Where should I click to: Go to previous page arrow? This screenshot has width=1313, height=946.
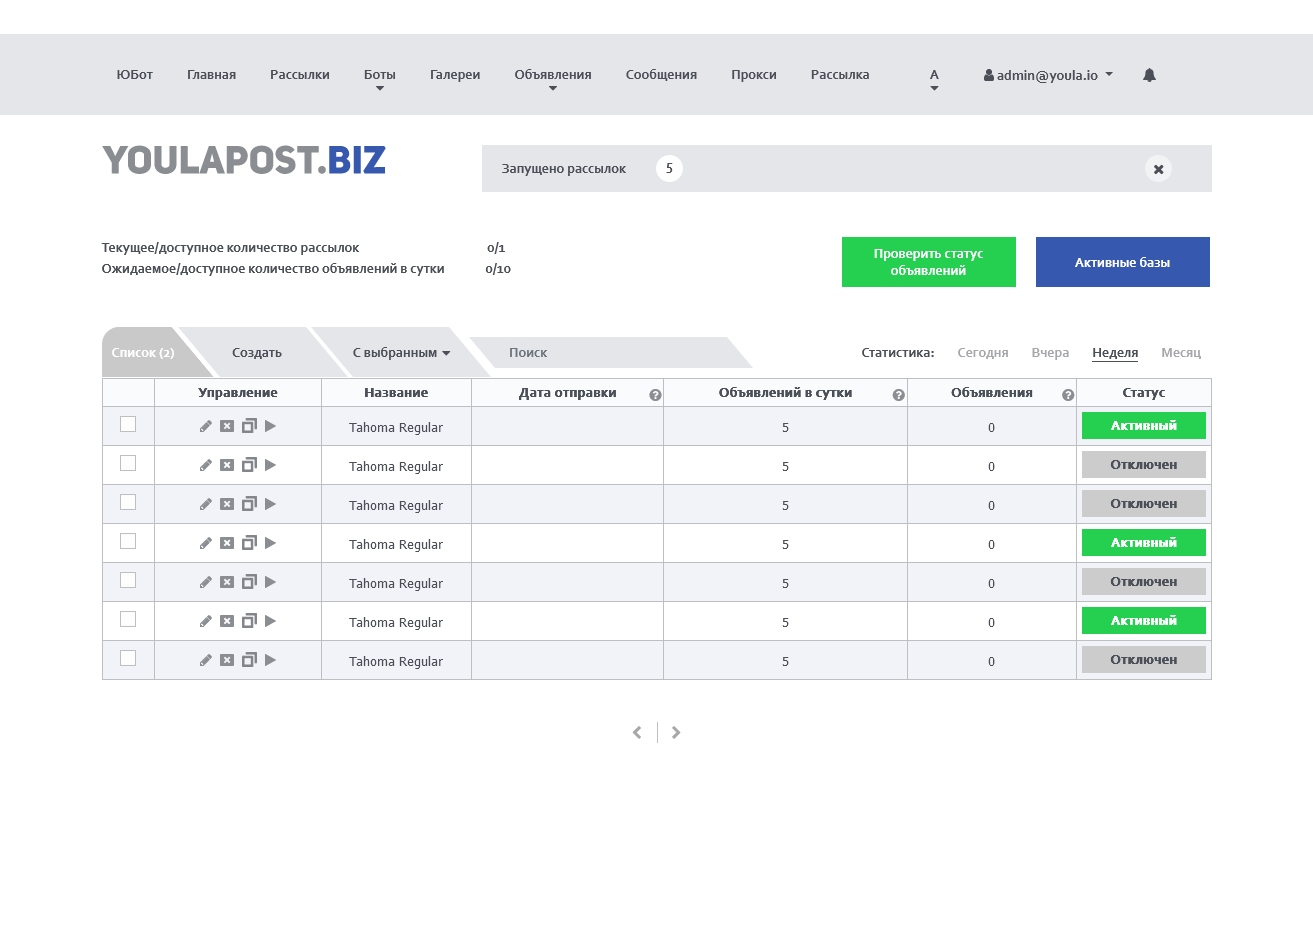click(637, 733)
